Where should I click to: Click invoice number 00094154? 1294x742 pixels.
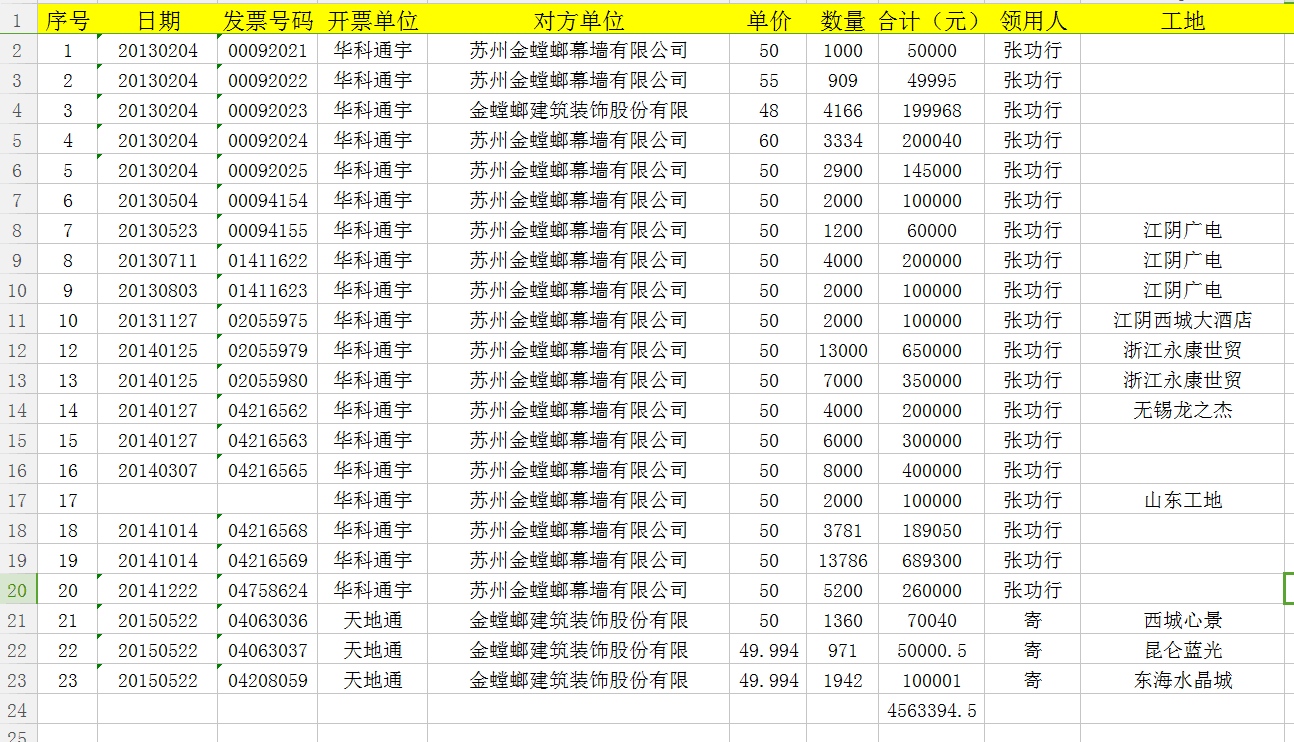click(268, 200)
